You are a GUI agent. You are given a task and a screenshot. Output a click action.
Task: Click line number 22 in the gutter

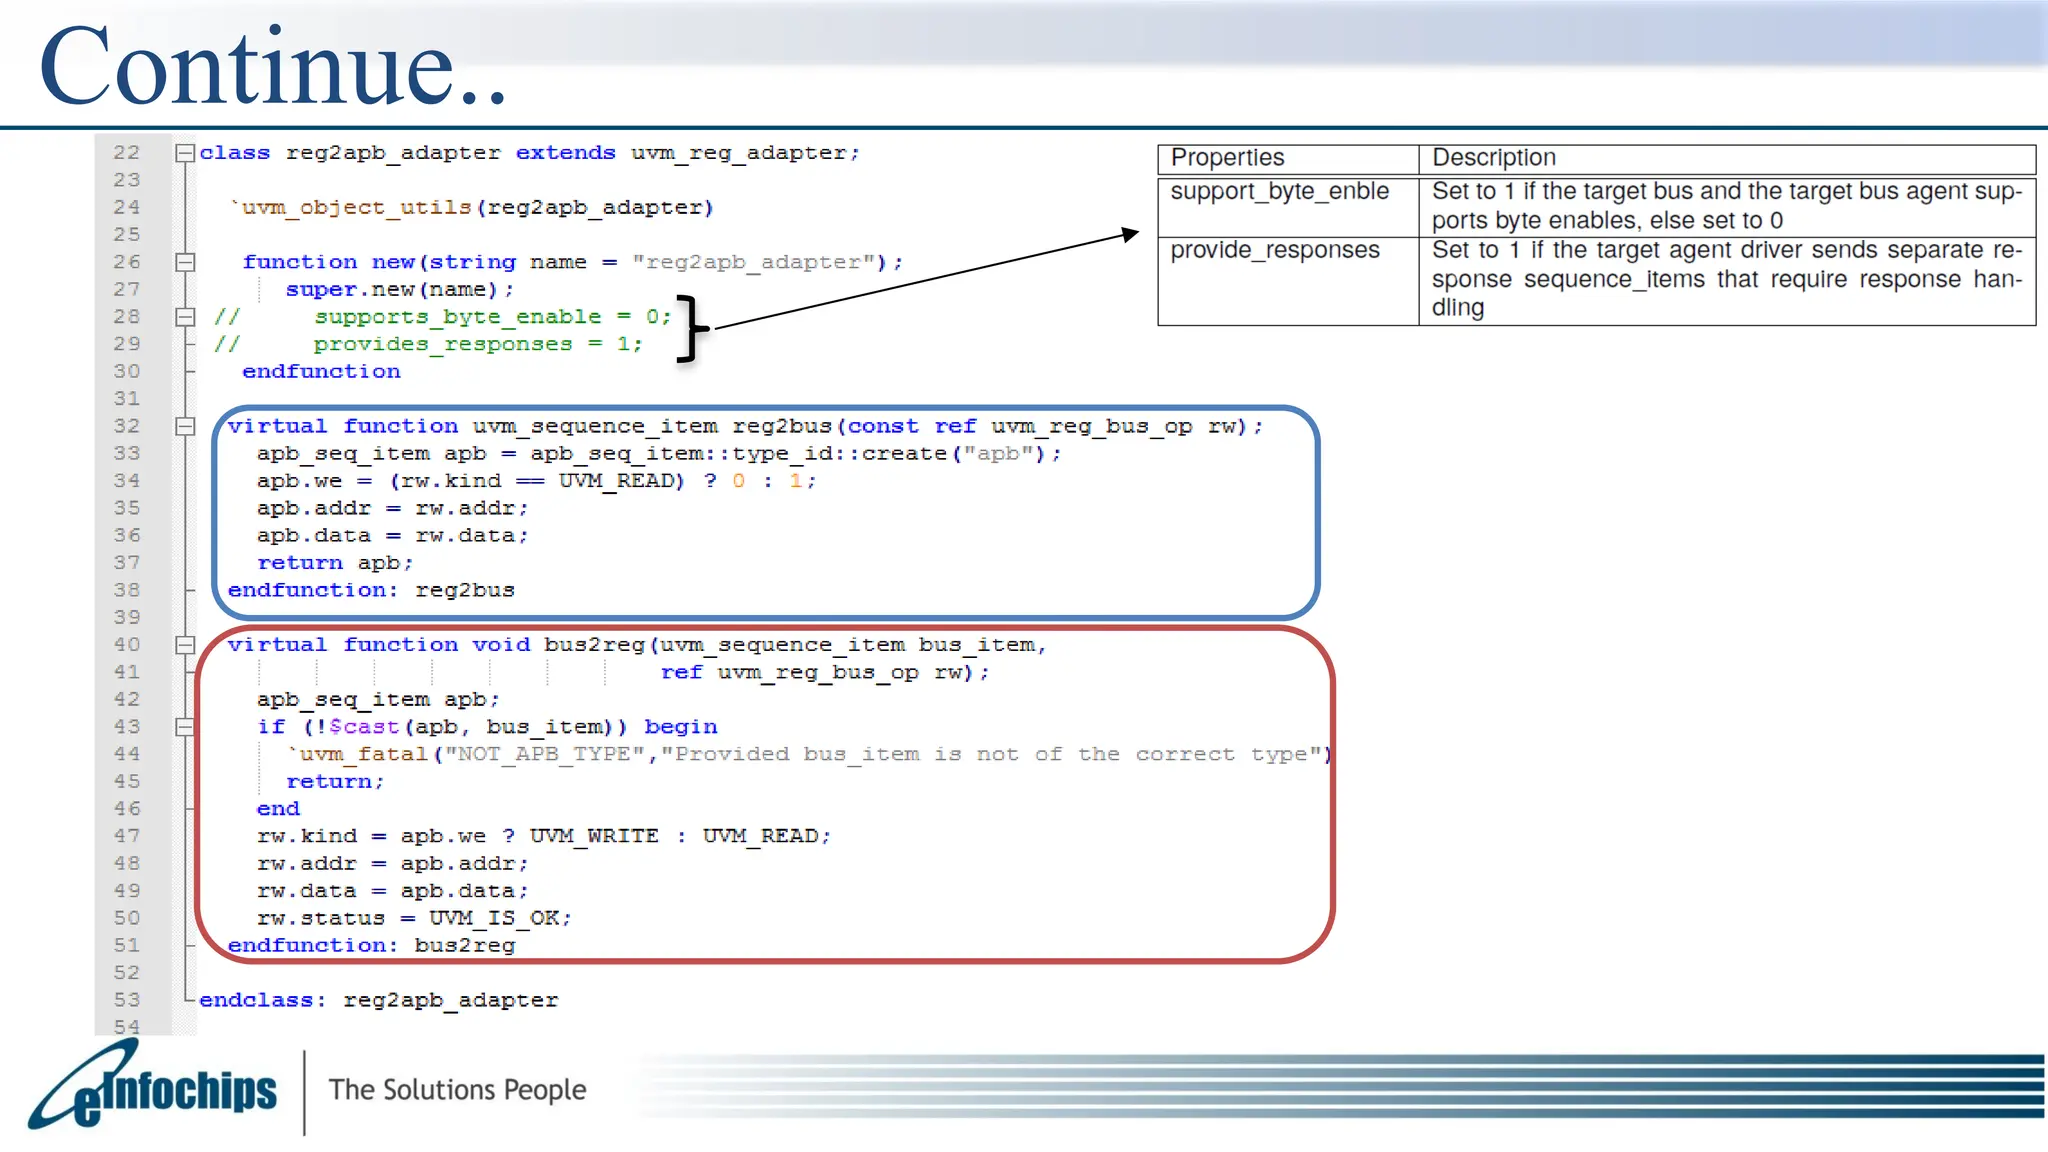click(x=127, y=153)
